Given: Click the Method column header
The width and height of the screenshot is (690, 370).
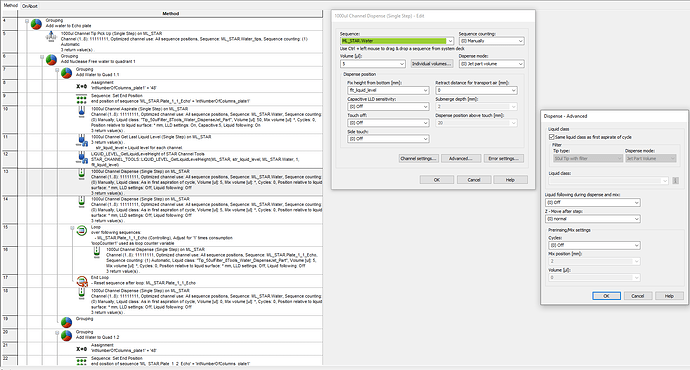Looking at the screenshot, I should coord(170,14).
